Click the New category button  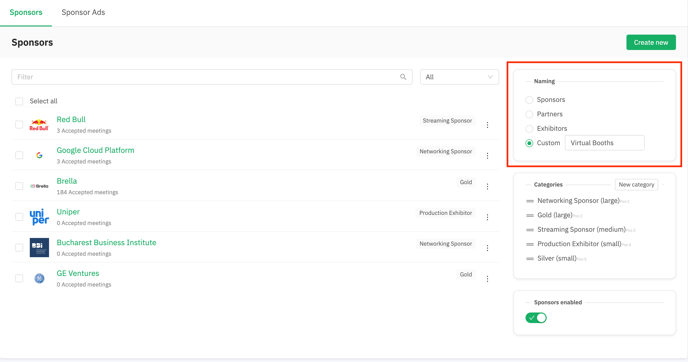click(636, 185)
